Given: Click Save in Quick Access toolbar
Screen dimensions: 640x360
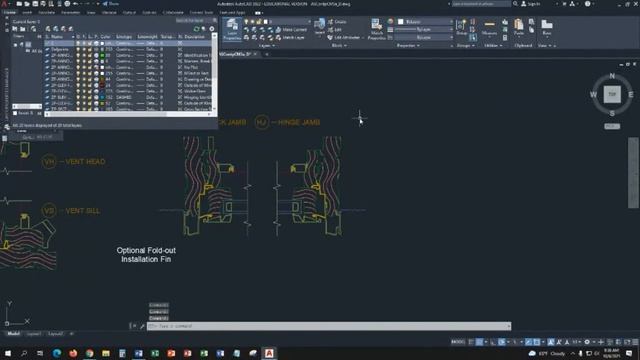Looking at the screenshot, I should coord(35,4).
